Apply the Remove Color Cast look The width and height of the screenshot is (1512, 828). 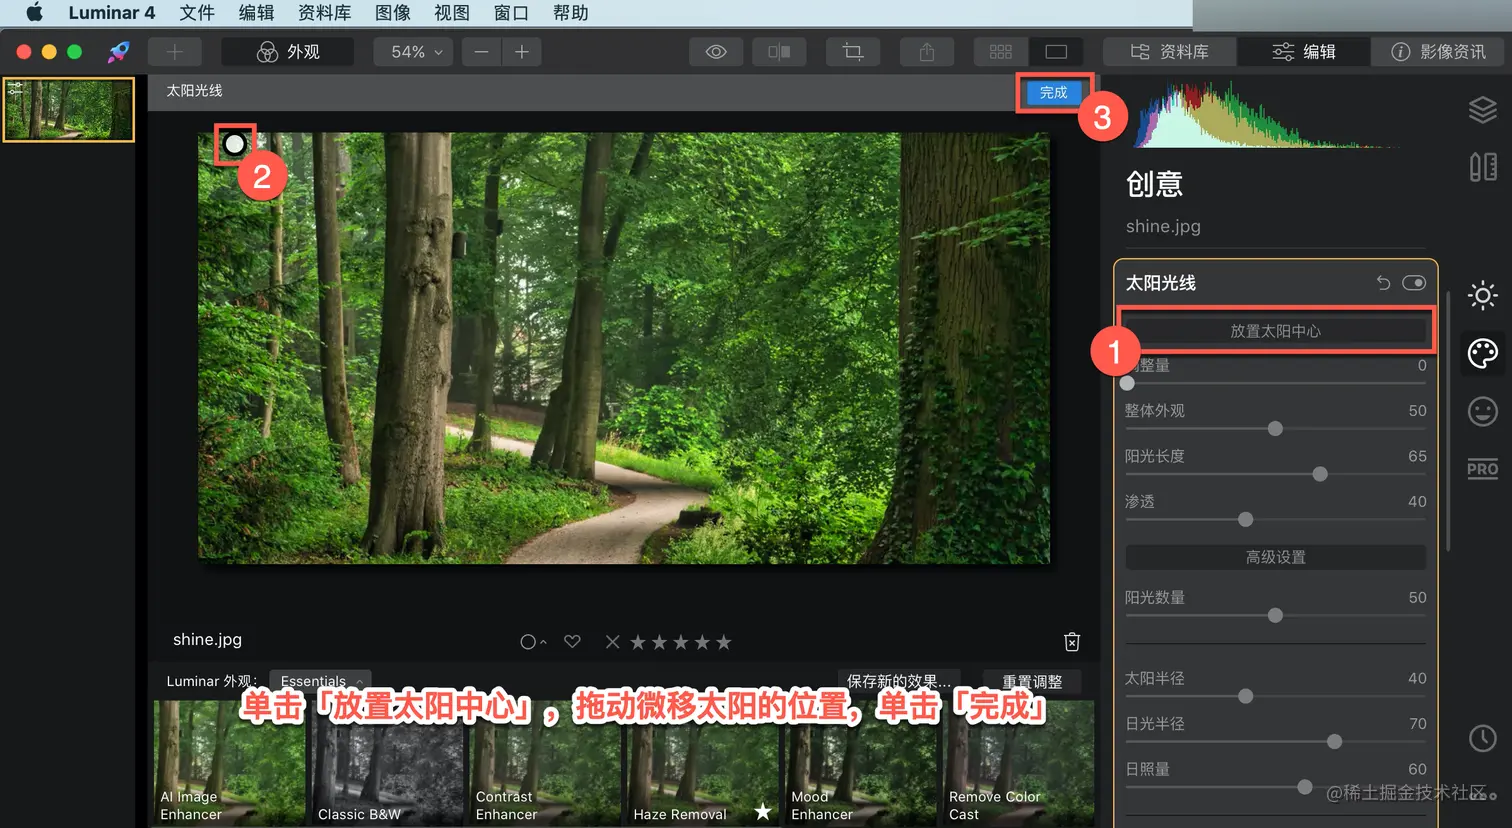coord(1019,763)
